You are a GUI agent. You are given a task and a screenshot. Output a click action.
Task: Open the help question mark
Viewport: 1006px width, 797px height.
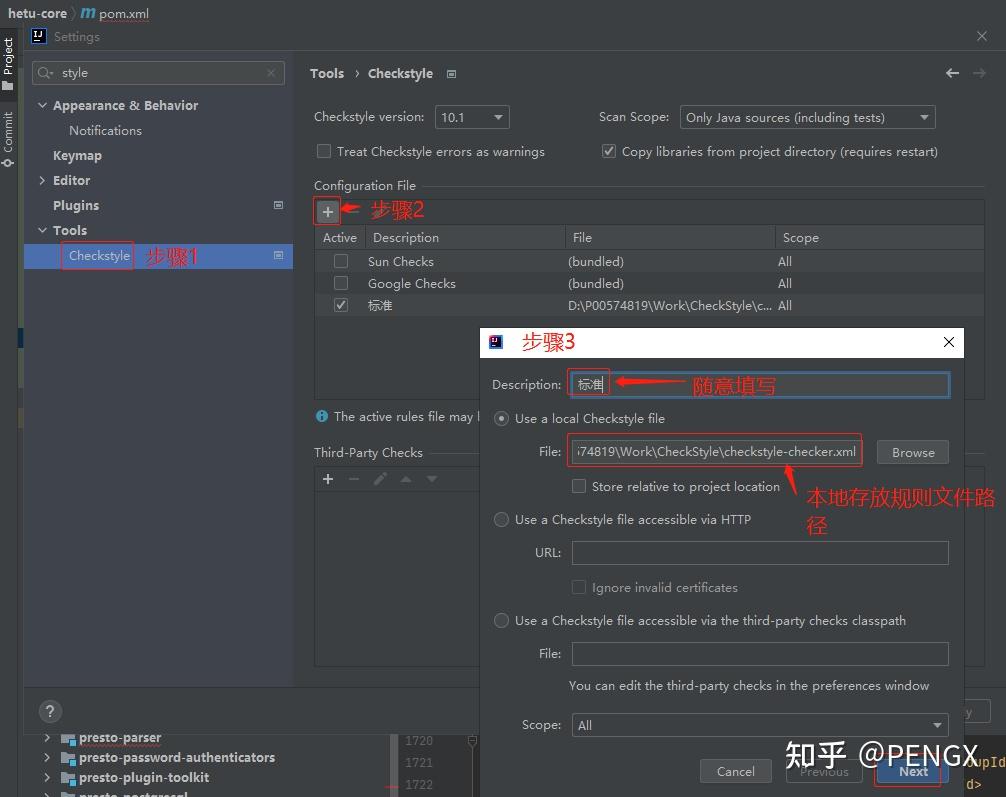[x=50, y=711]
